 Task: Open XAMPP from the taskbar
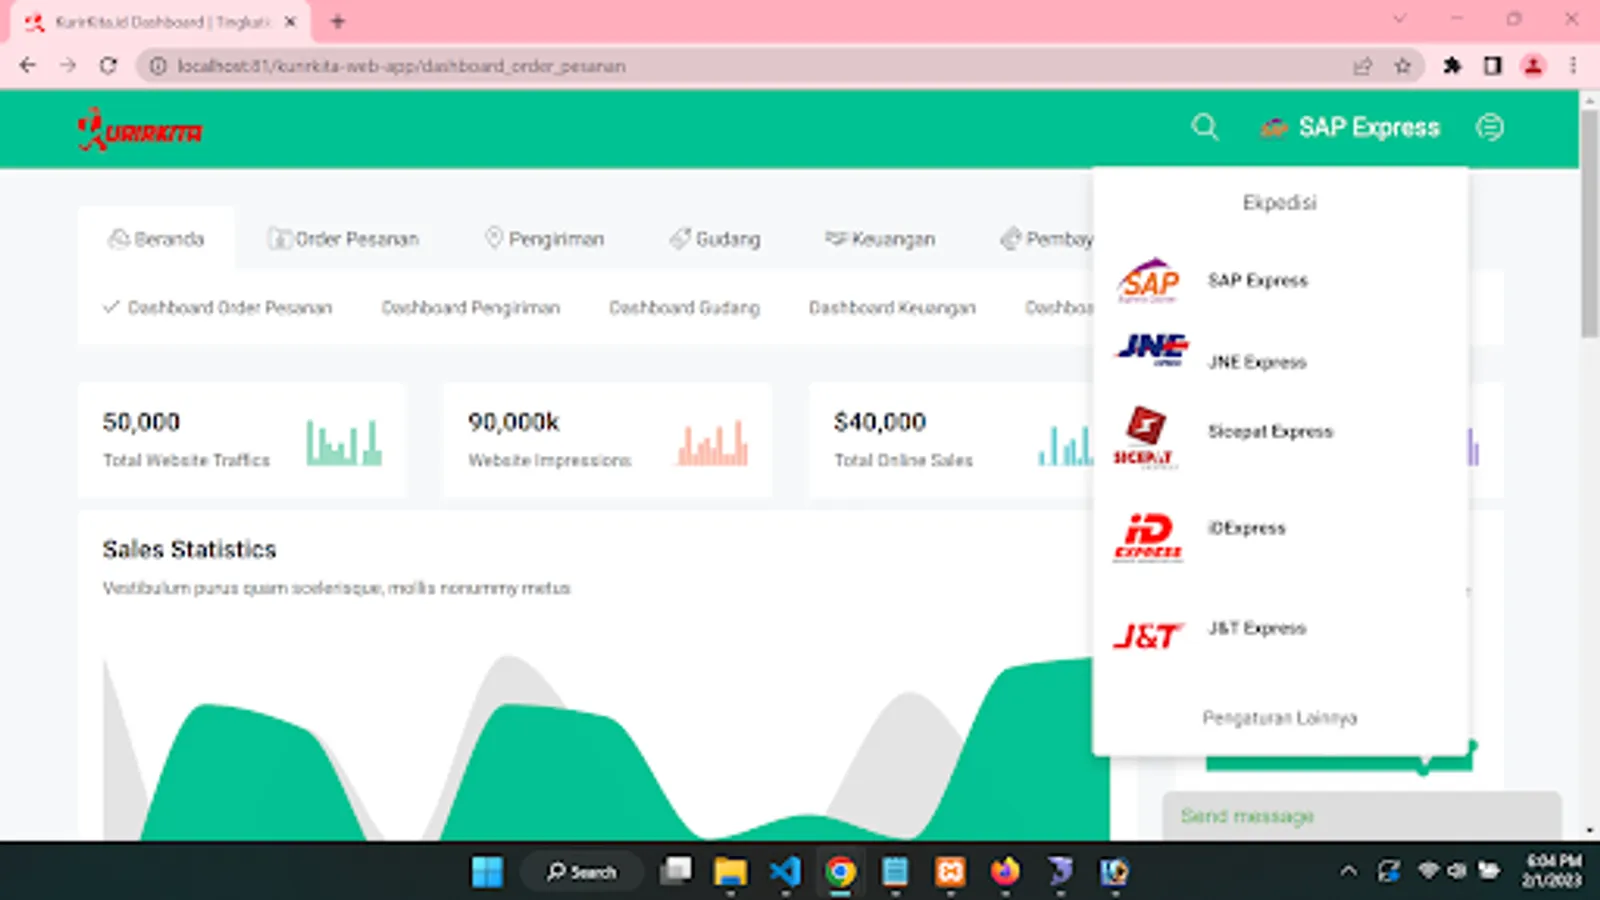(950, 872)
